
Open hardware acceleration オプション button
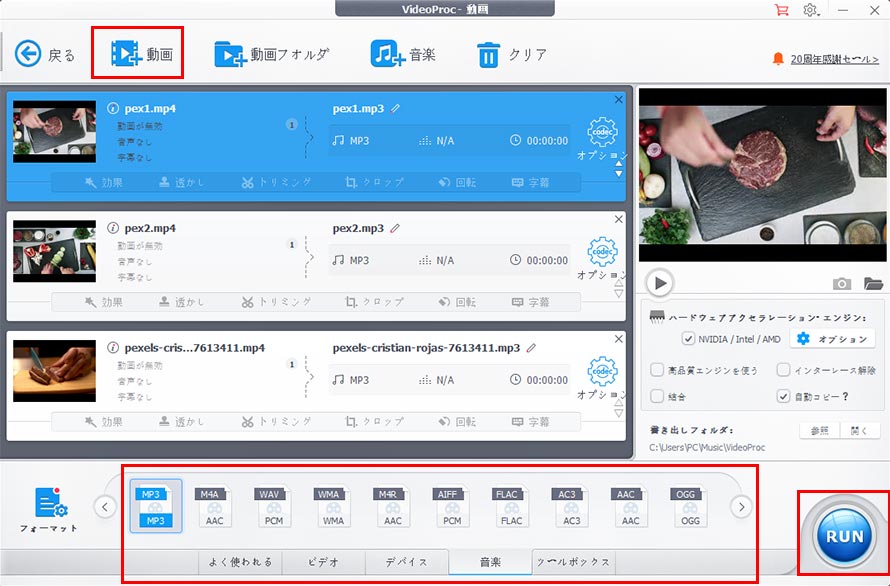pyautogui.click(x=832, y=339)
